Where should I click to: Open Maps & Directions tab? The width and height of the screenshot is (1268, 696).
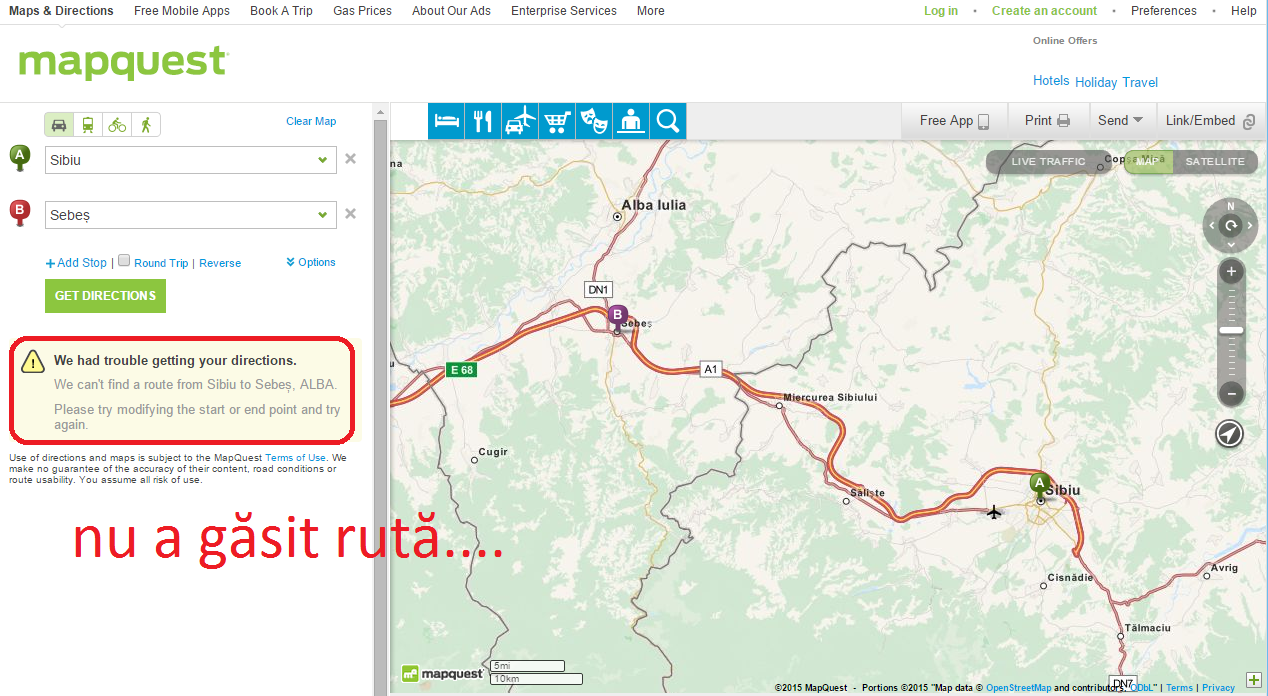coord(61,11)
